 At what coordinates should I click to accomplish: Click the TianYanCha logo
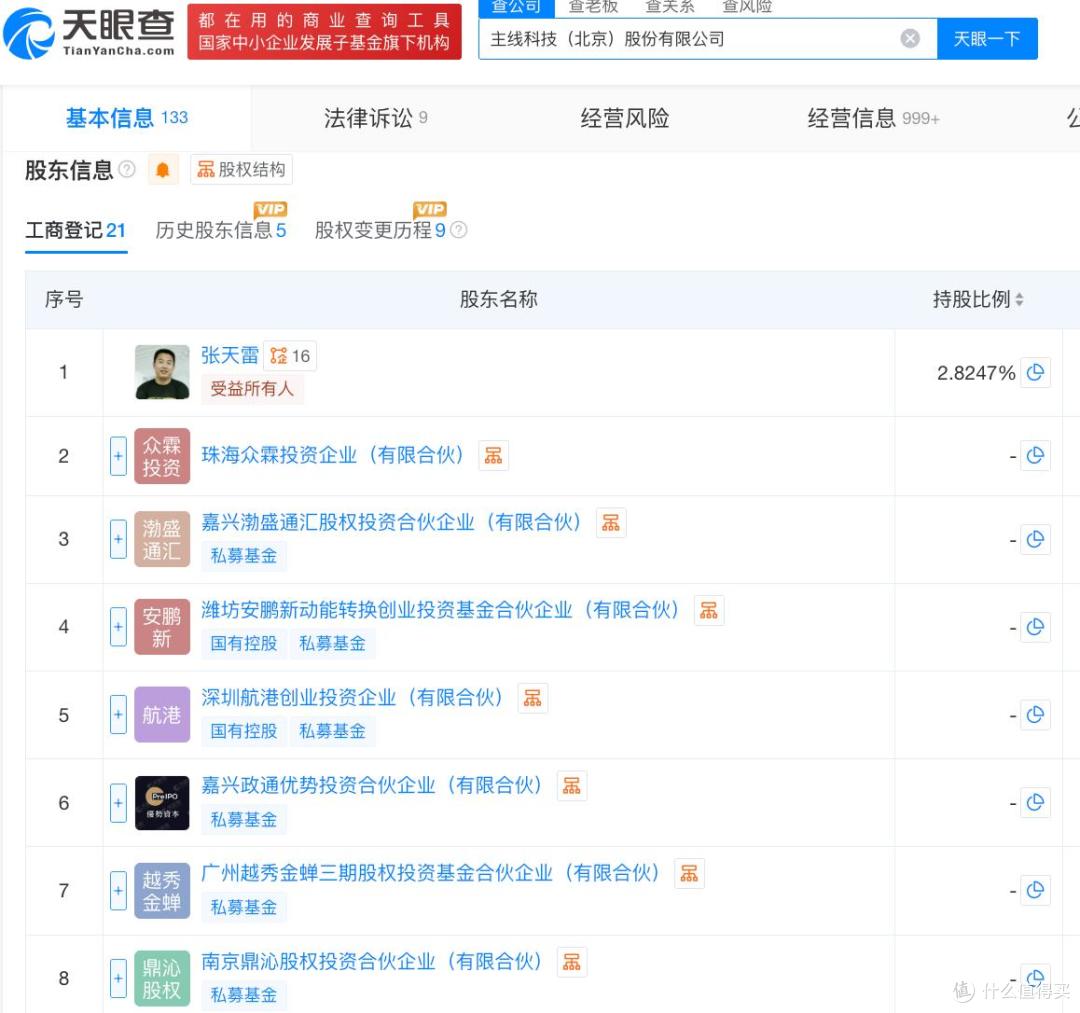pos(89,32)
